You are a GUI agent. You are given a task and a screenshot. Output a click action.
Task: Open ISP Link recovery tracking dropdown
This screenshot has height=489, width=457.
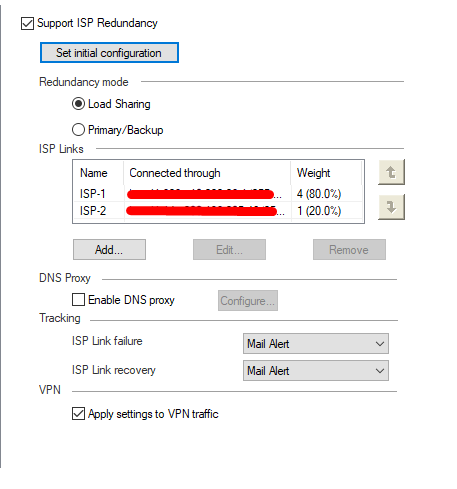tap(316, 370)
